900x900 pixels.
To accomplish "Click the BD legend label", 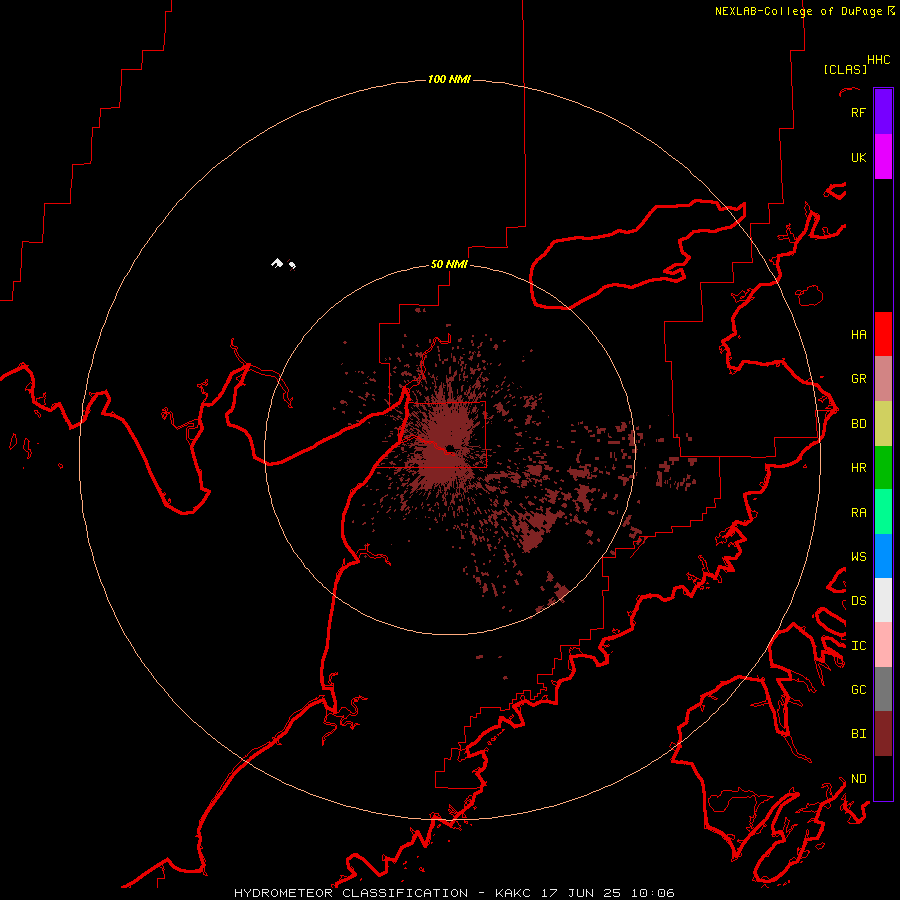I will [858, 424].
